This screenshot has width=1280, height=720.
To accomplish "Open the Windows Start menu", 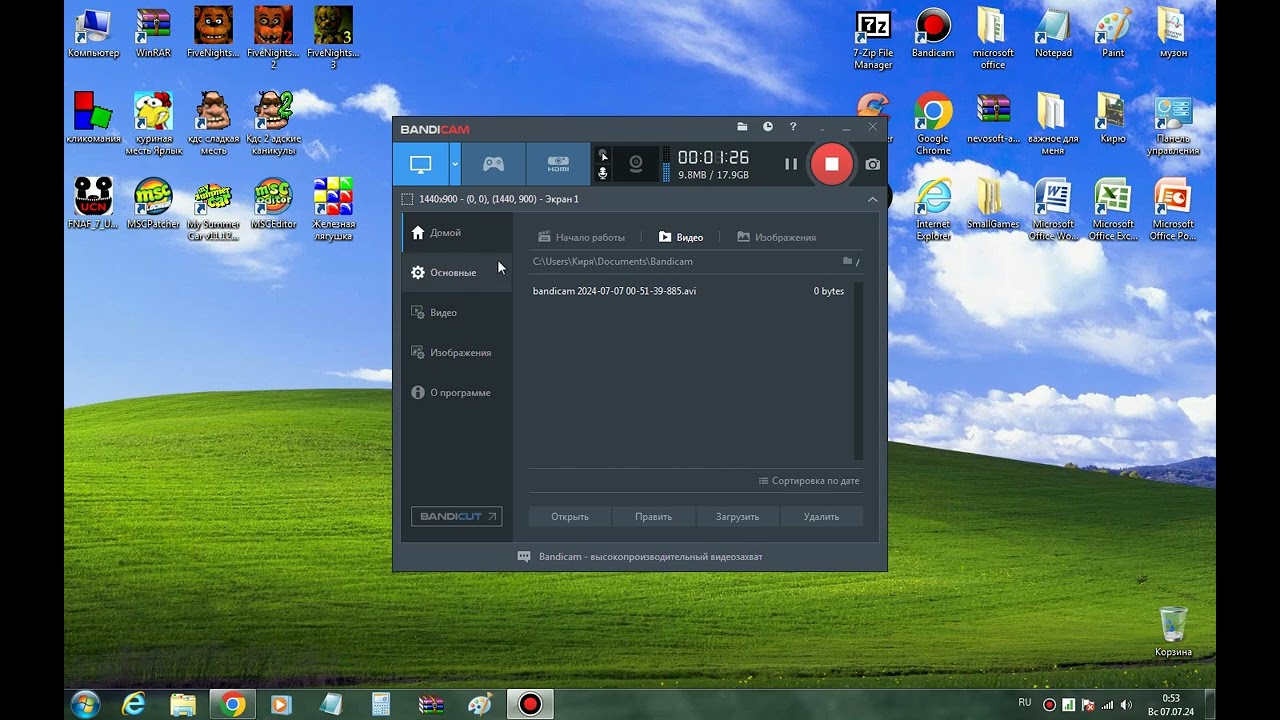I will click(x=85, y=704).
